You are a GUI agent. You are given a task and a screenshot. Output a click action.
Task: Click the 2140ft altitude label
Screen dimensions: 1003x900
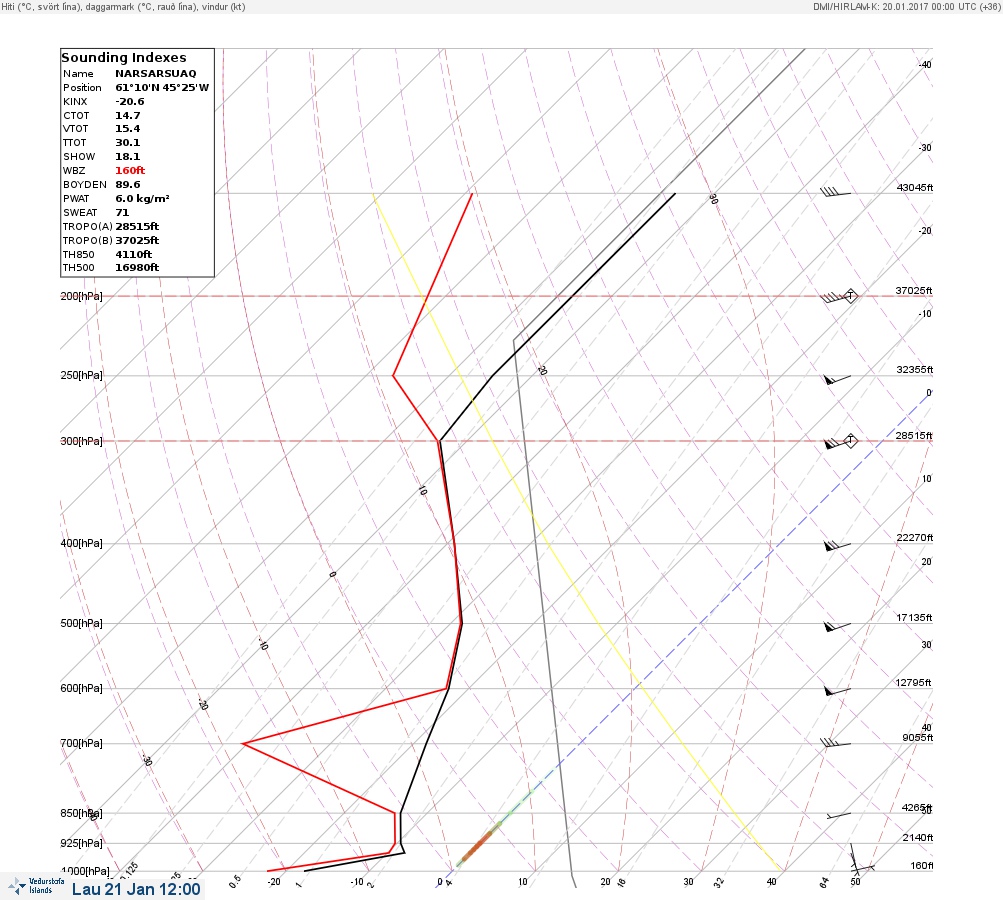tap(917, 837)
